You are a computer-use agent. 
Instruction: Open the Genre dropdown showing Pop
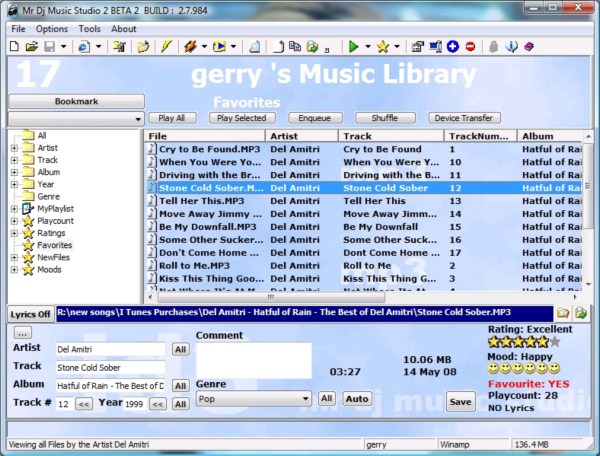[x=305, y=399]
